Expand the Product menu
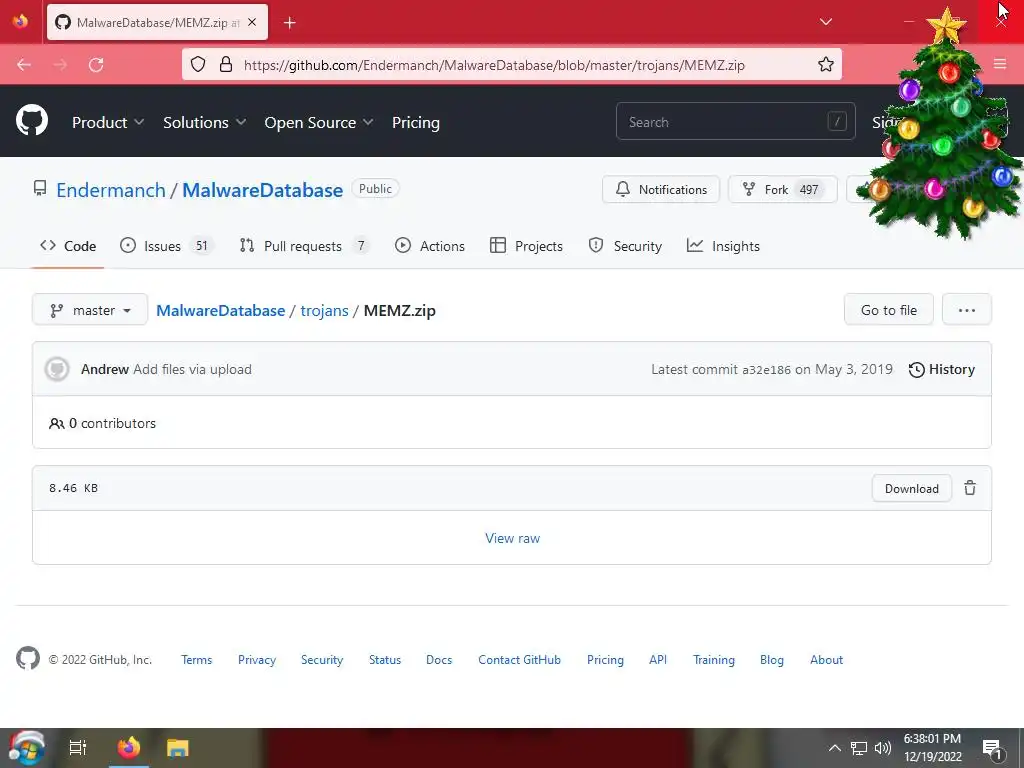The image size is (1024, 768). [108, 122]
